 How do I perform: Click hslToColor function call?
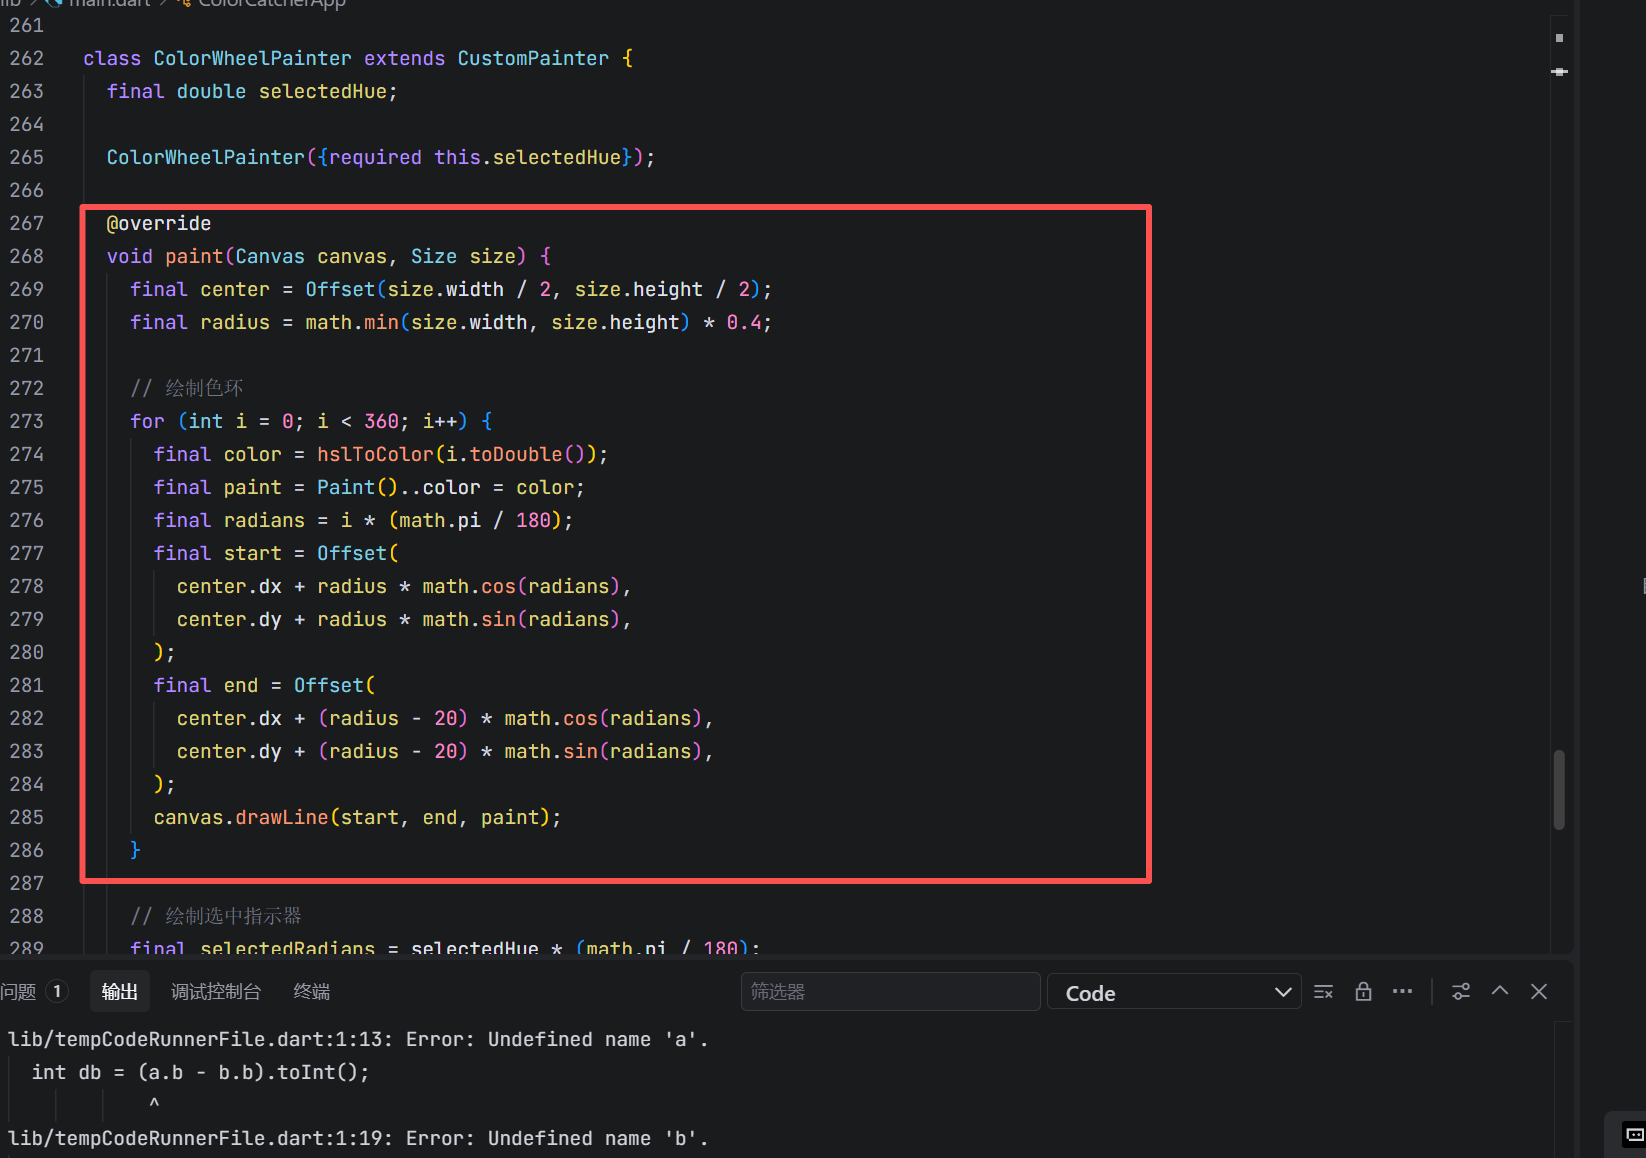coord(375,454)
